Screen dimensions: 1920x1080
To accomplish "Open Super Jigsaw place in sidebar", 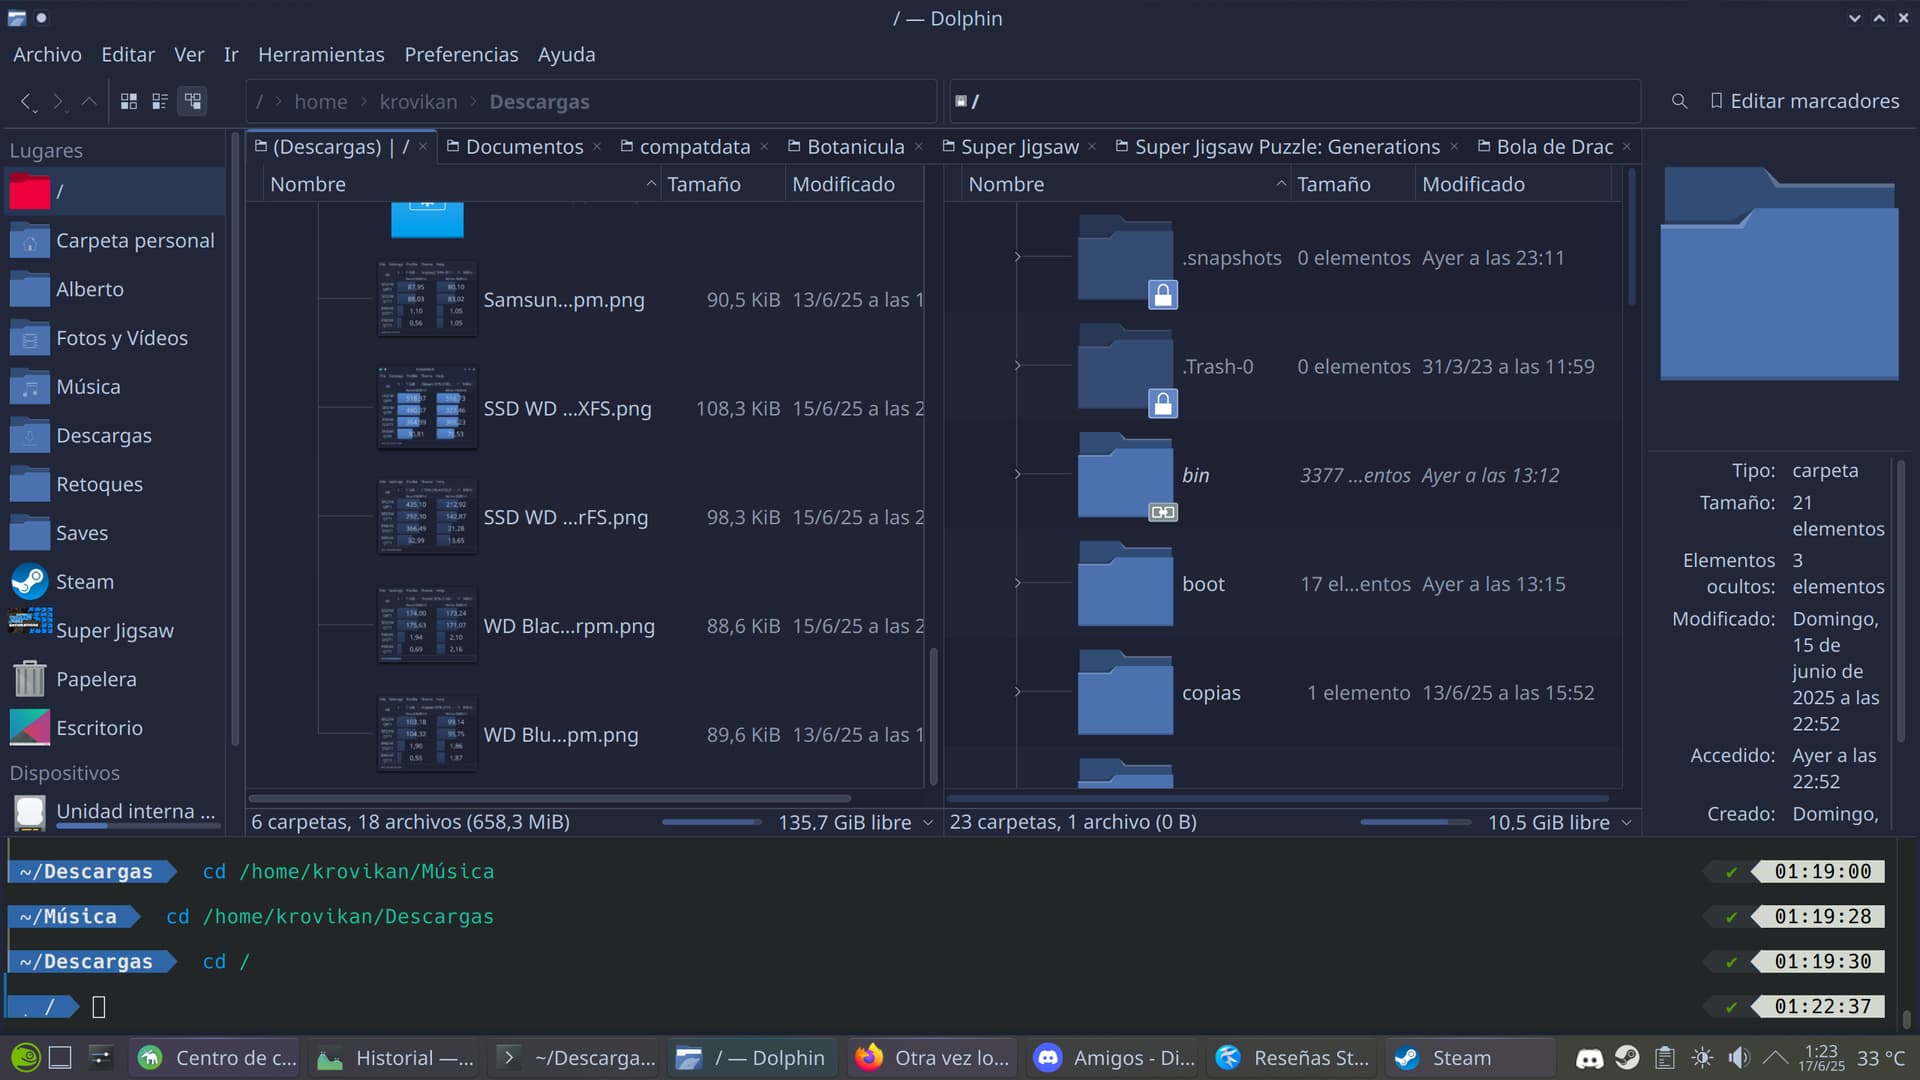I will pos(115,630).
